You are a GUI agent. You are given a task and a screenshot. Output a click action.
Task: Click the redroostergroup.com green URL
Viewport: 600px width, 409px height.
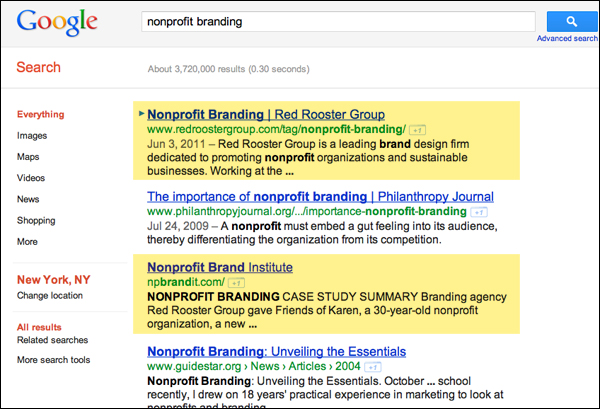pyautogui.click(x=276, y=129)
